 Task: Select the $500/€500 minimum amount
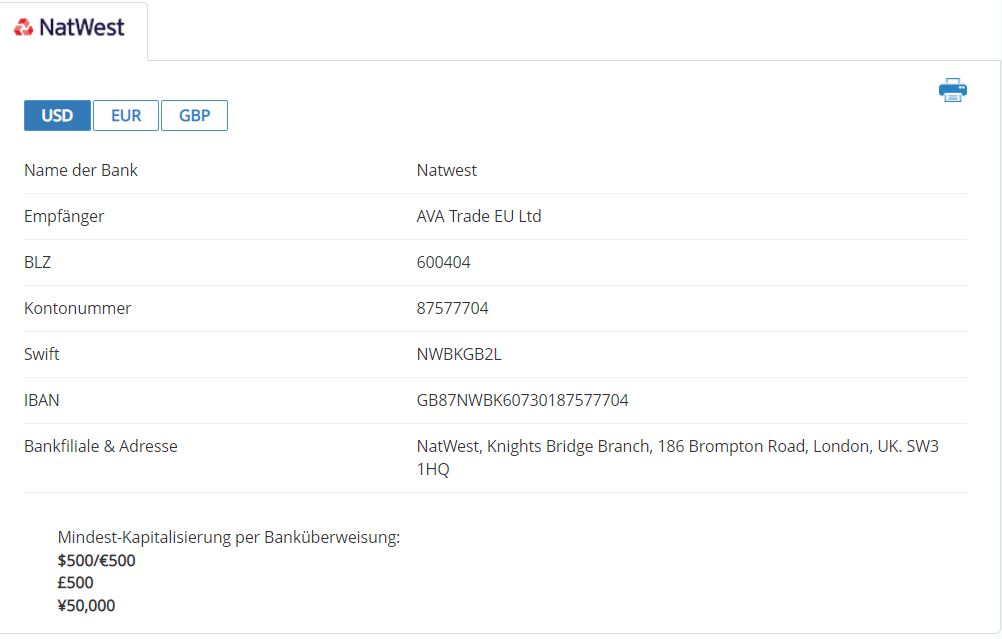pos(96,560)
